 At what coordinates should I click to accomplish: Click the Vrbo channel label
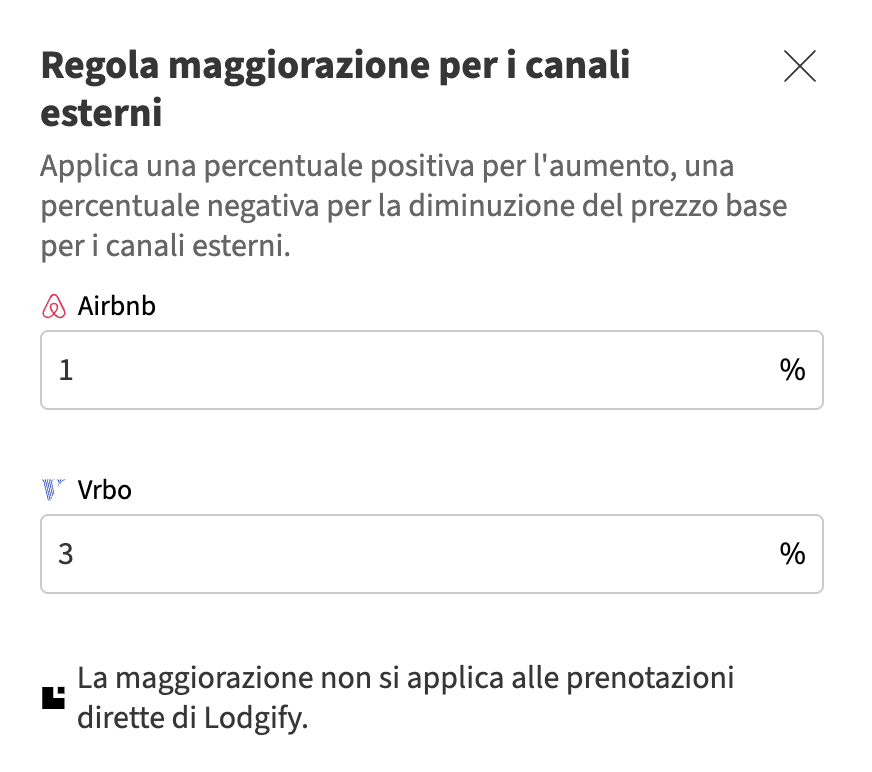[x=104, y=491]
